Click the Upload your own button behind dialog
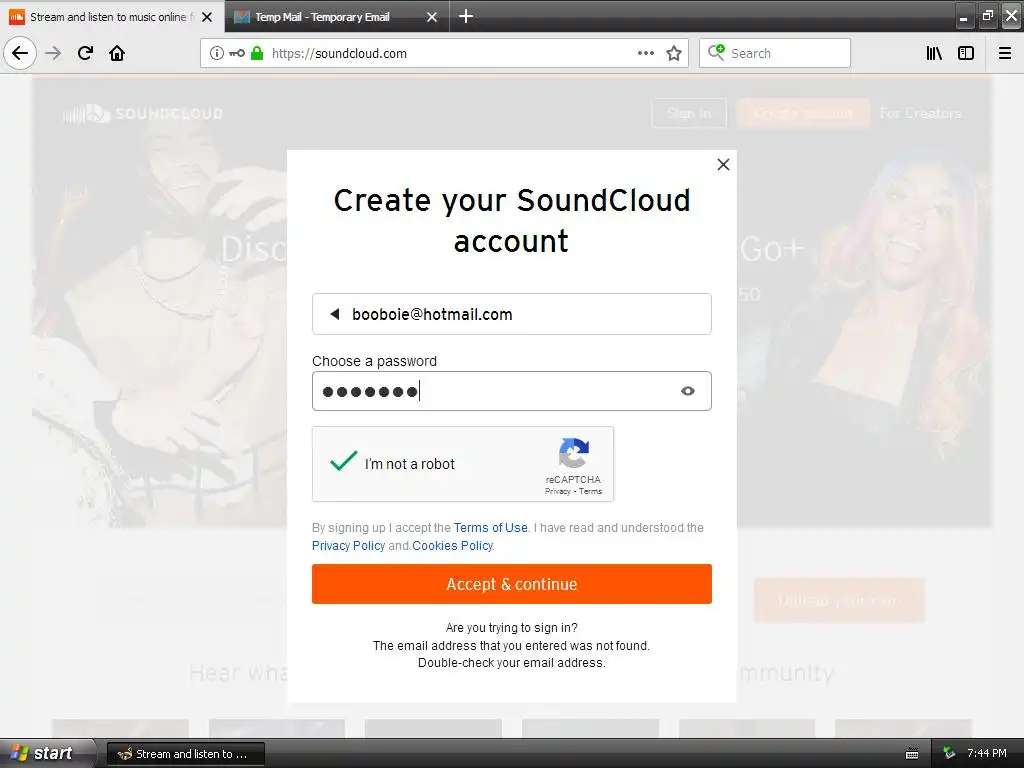Viewport: 1024px width, 768px height. tap(839, 600)
